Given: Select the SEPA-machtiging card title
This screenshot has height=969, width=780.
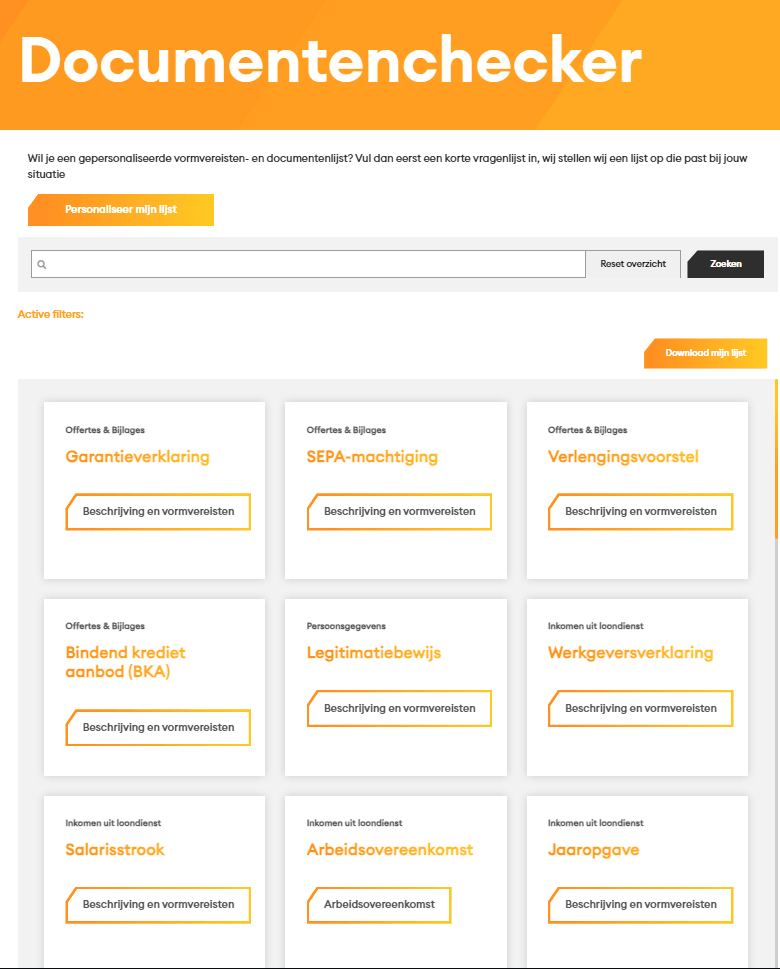Looking at the screenshot, I should point(372,457).
